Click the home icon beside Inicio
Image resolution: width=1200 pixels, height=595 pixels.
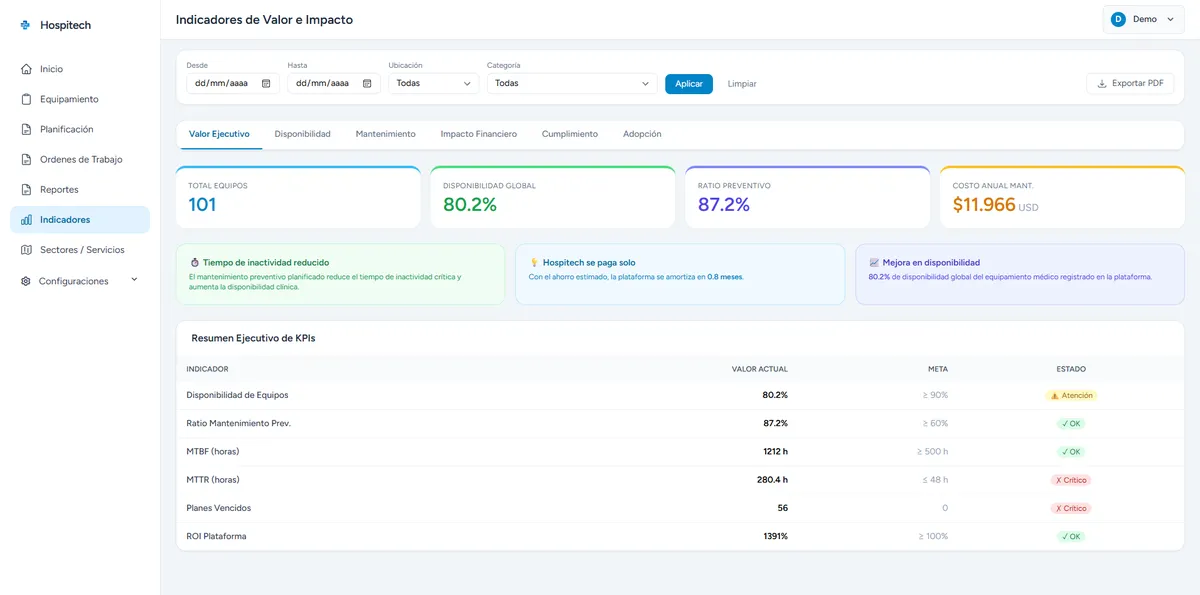coord(26,69)
